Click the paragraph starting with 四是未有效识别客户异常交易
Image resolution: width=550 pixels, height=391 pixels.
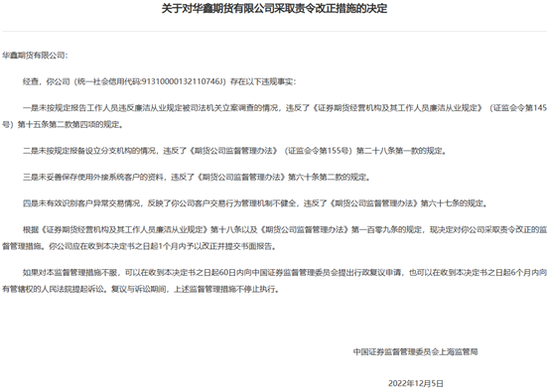tap(255, 203)
